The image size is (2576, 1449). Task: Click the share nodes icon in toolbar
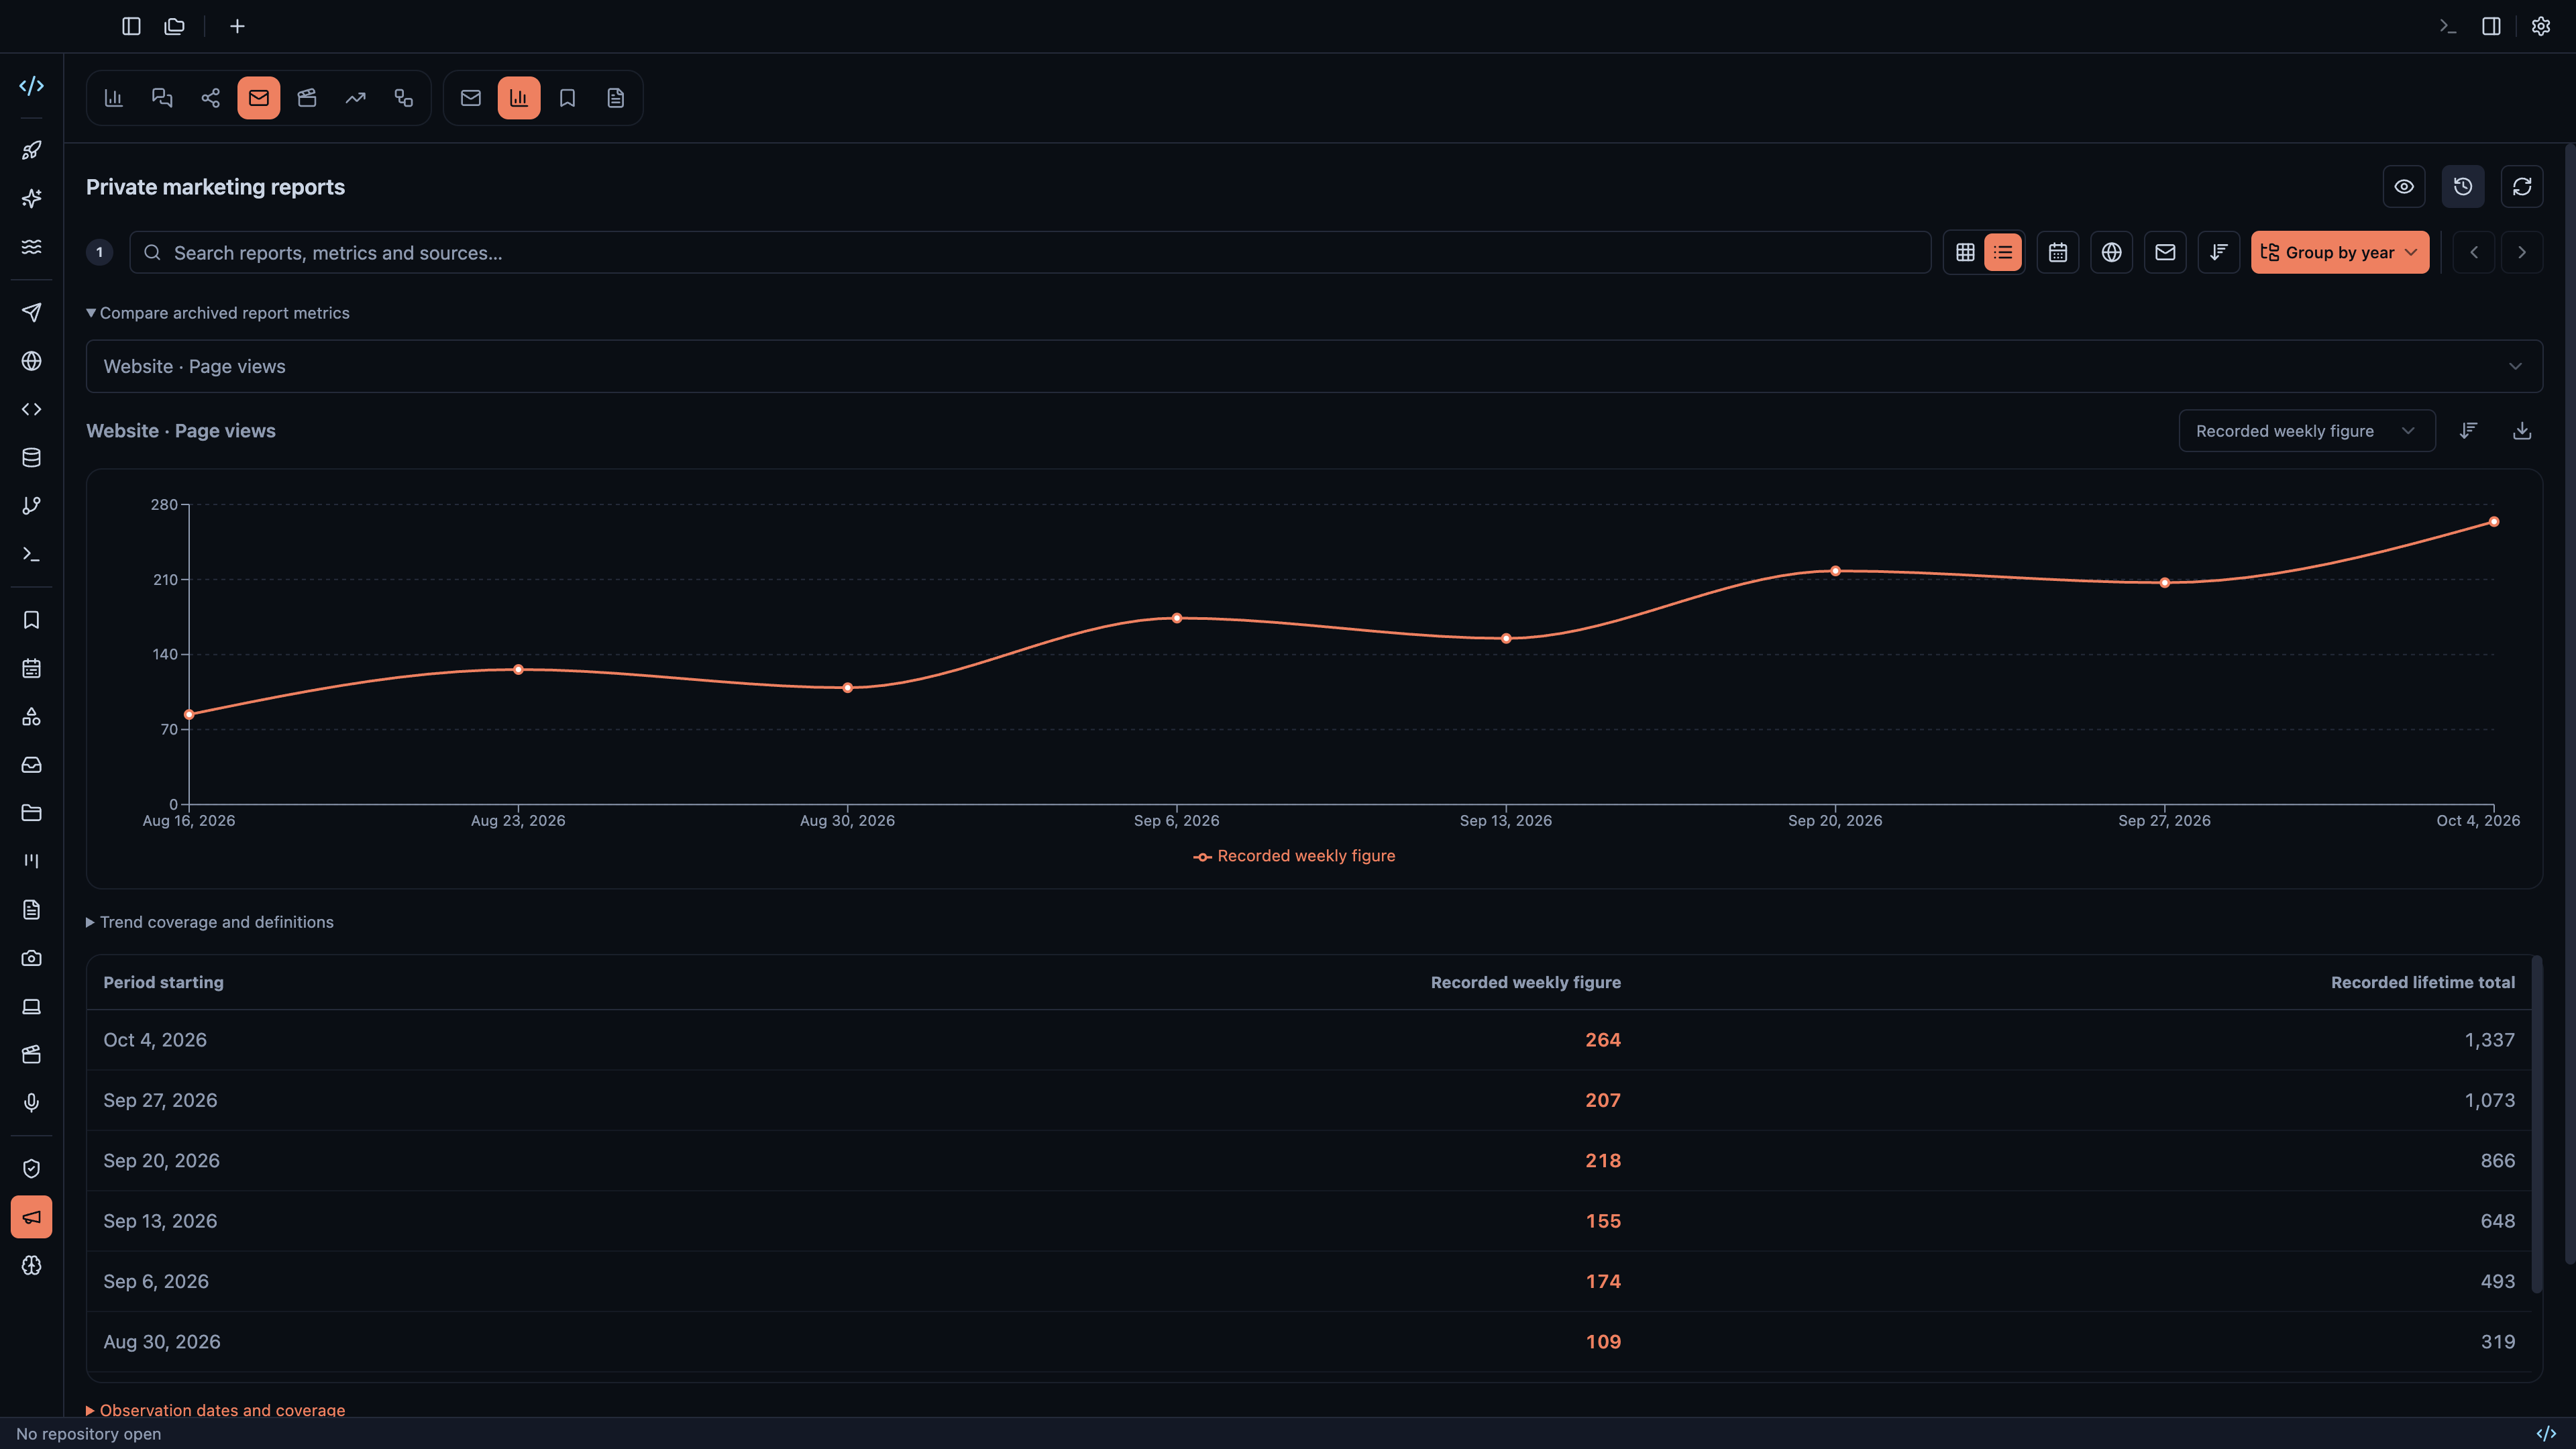point(210,98)
